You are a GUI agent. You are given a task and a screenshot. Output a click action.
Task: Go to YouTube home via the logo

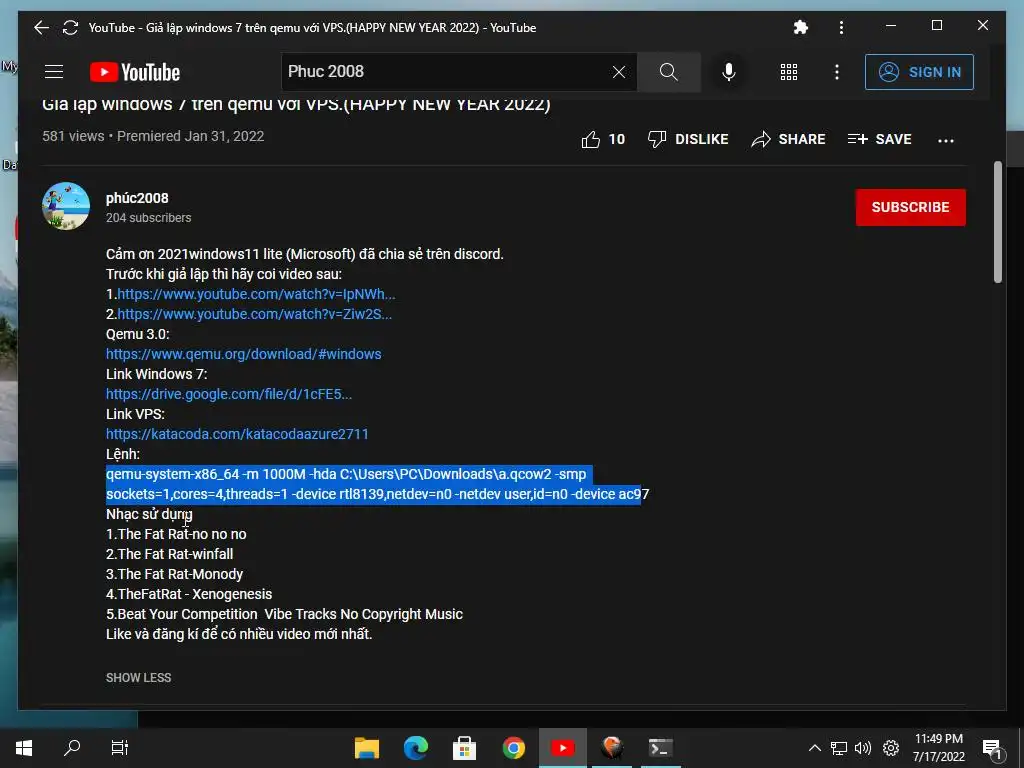click(135, 72)
